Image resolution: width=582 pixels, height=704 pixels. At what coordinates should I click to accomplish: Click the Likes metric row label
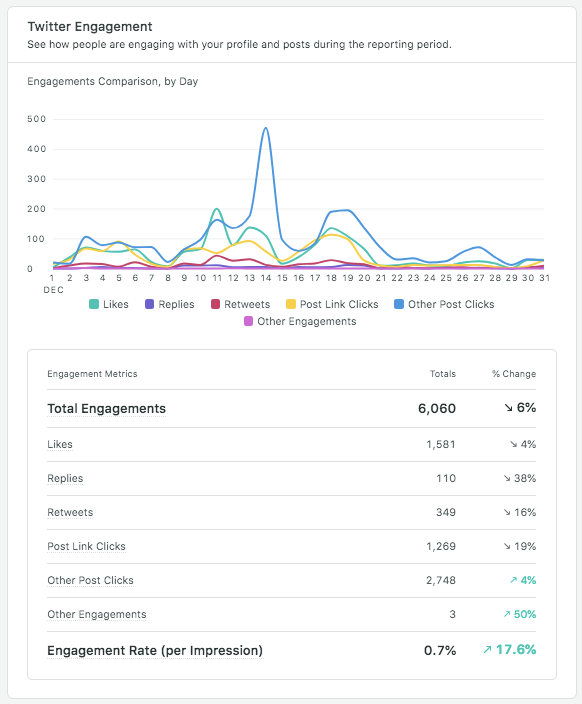(60, 444)
